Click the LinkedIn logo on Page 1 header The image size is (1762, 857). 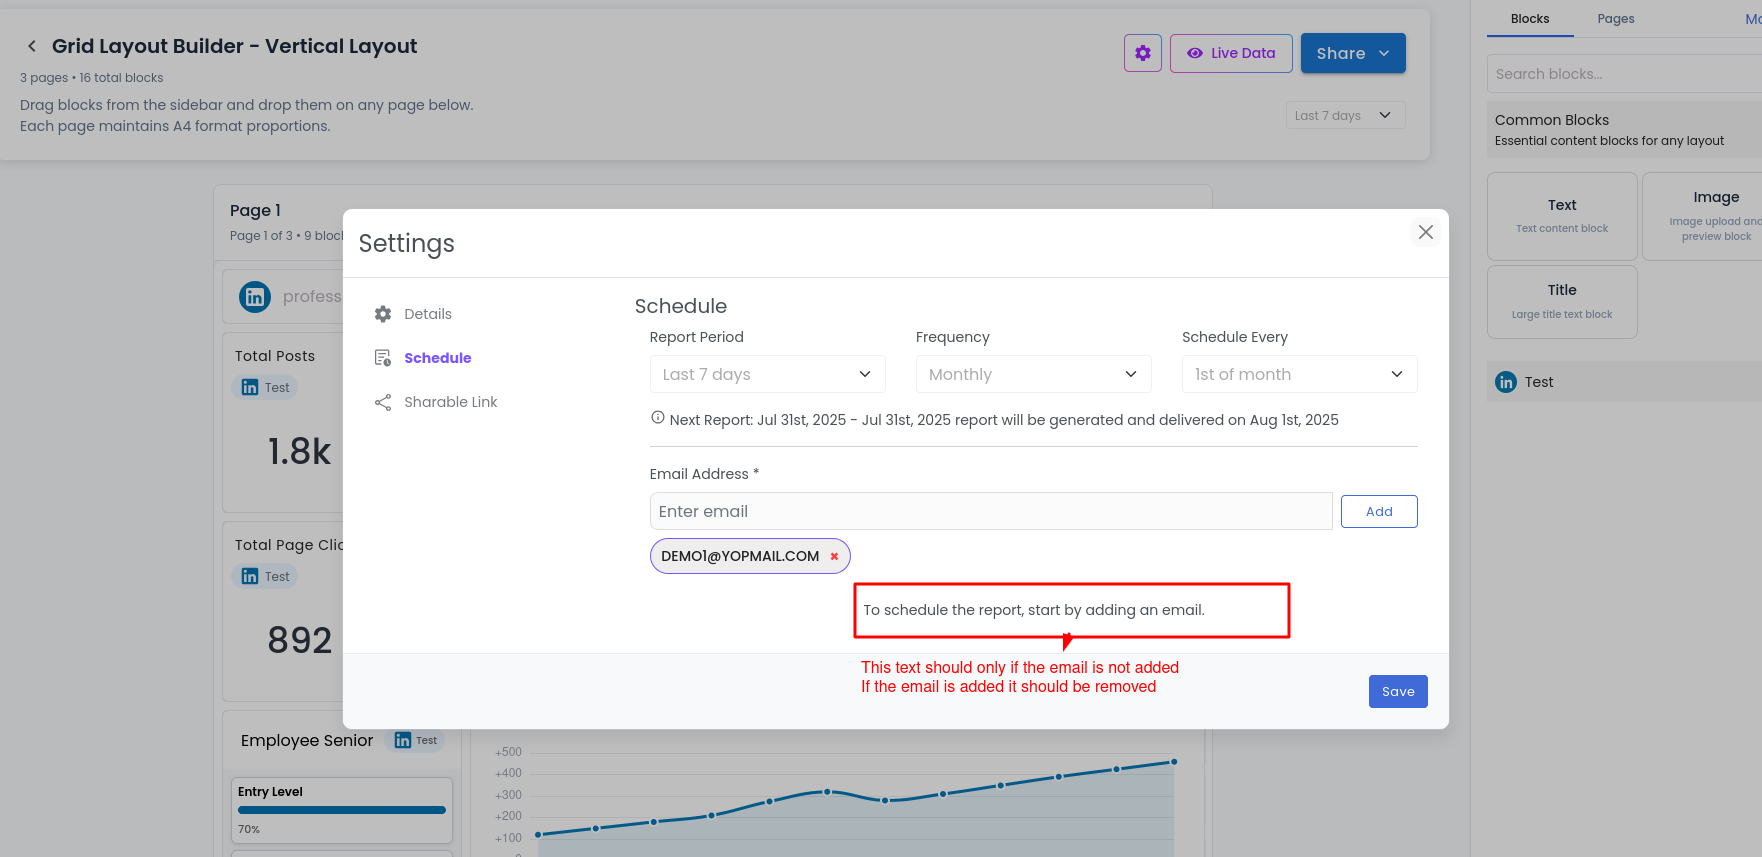255,297
